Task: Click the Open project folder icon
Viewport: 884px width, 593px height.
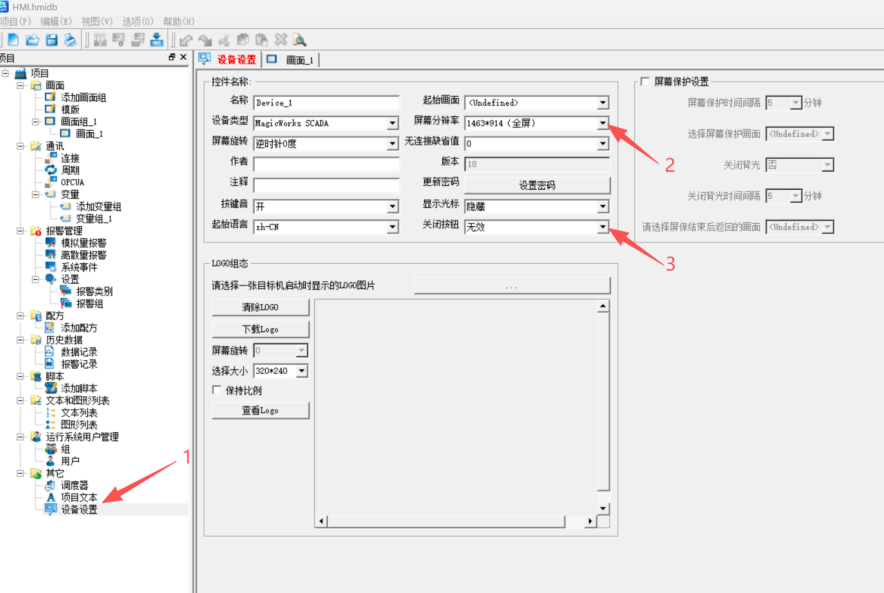Action: 32,39
